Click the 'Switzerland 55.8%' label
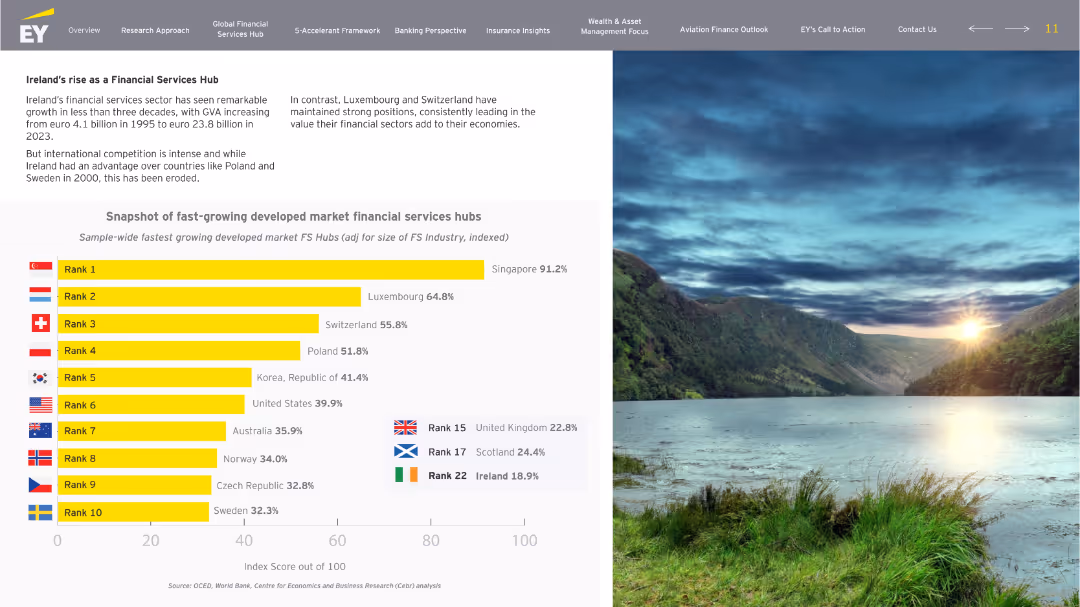 click(366, 325)
